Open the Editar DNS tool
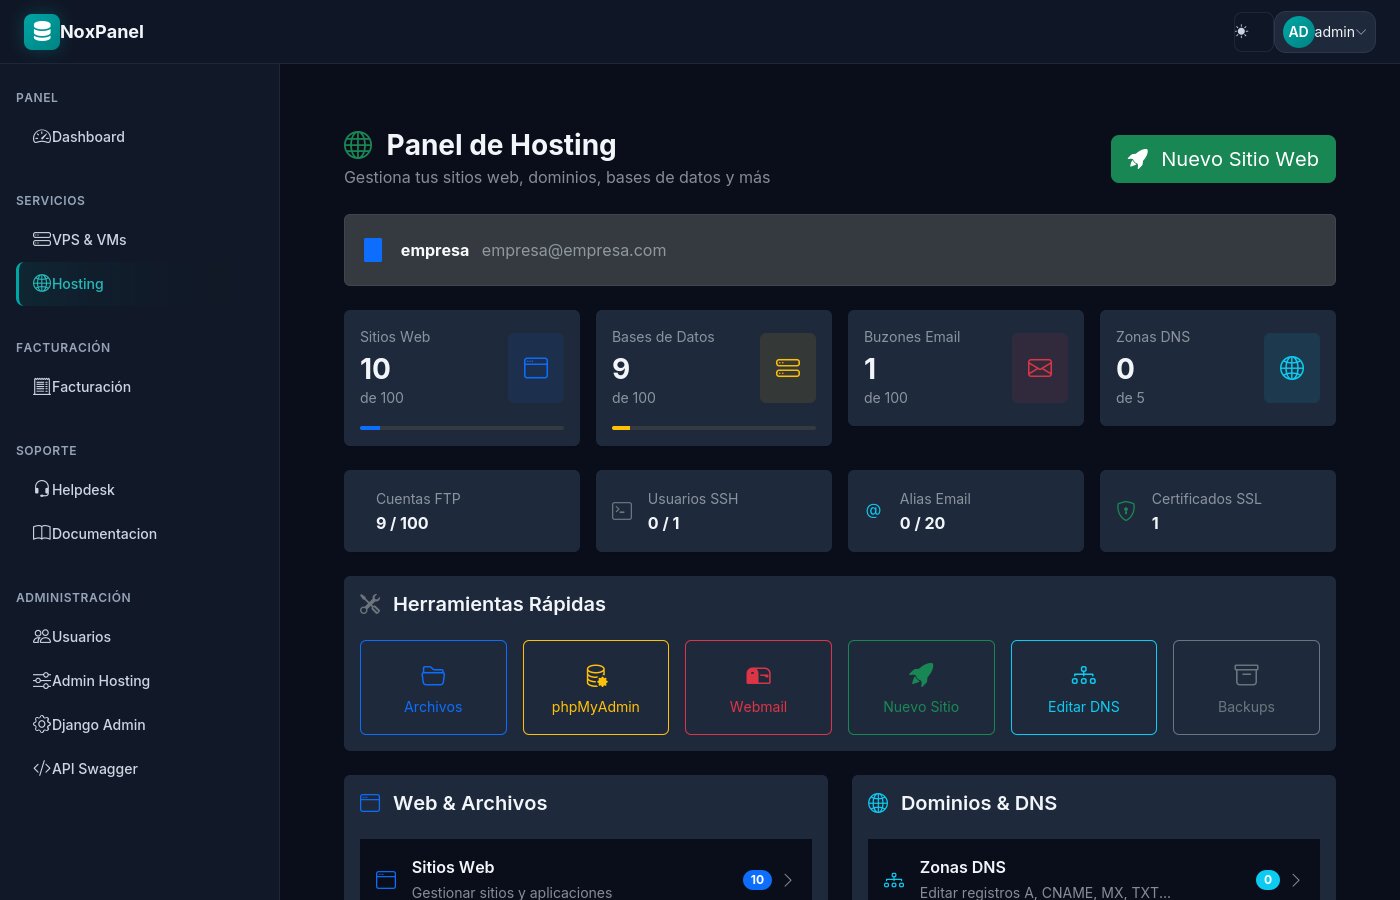 tap(1083, 688)
